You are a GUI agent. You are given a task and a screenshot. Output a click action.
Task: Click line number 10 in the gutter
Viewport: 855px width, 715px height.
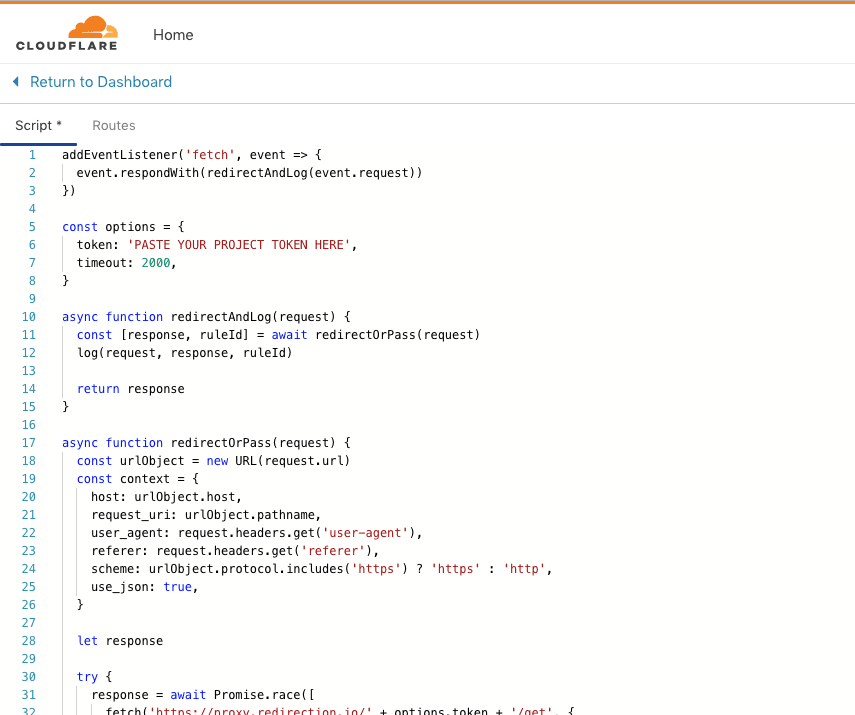coord(29,317)
